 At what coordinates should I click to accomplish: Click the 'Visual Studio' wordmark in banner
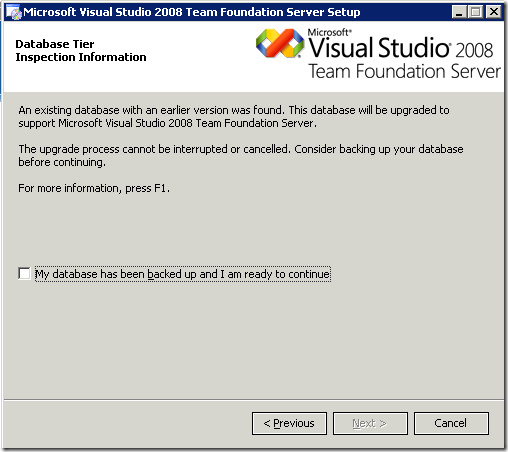click(379, 47)
